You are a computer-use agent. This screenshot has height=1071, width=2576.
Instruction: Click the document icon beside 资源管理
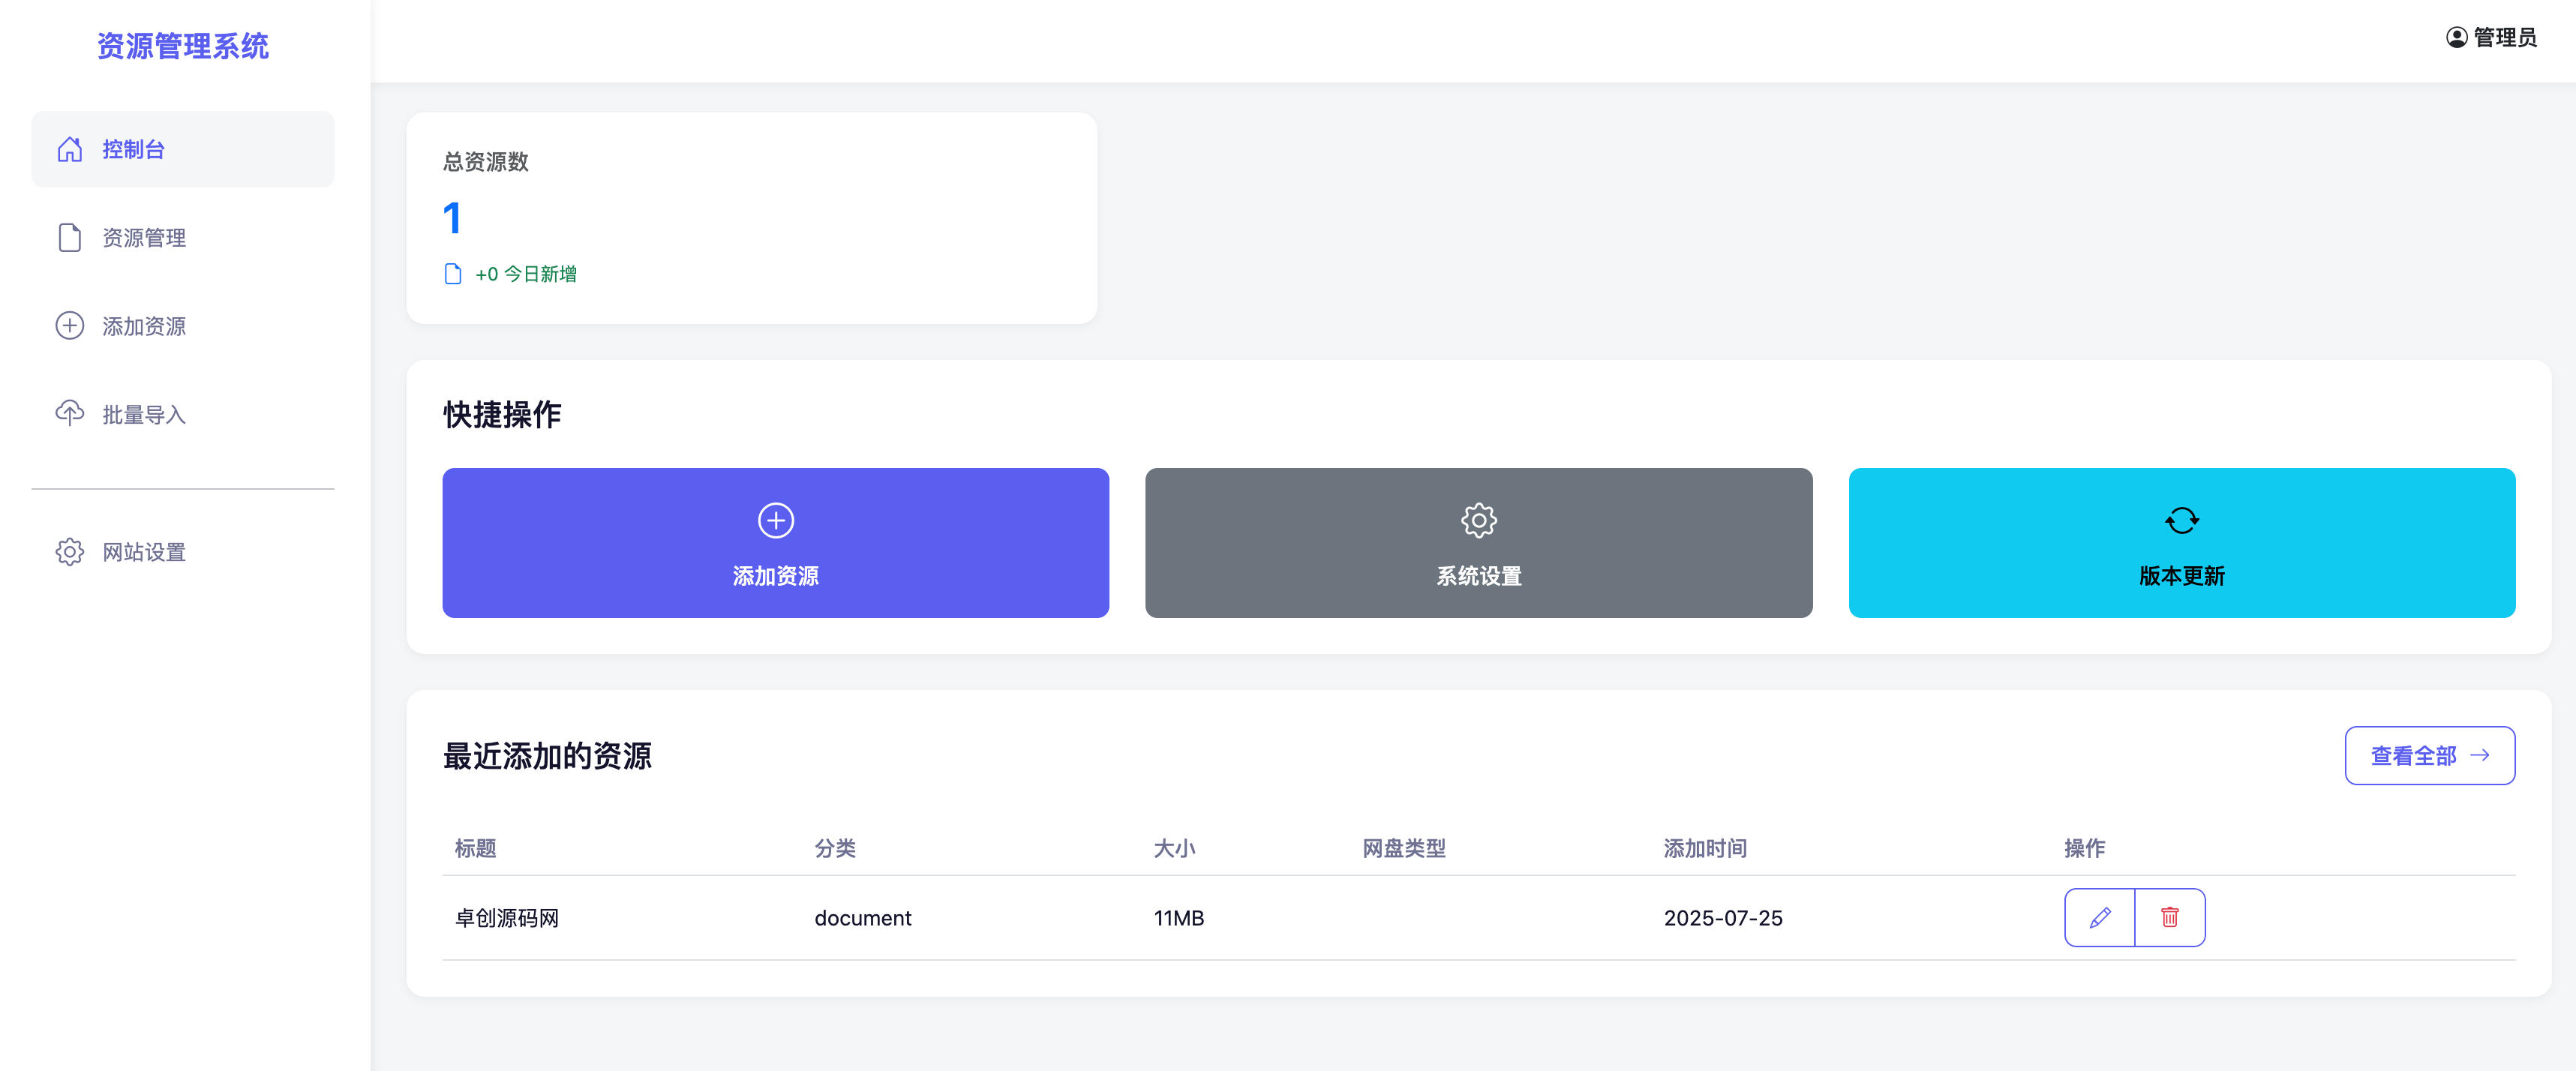tap(69, 237)
